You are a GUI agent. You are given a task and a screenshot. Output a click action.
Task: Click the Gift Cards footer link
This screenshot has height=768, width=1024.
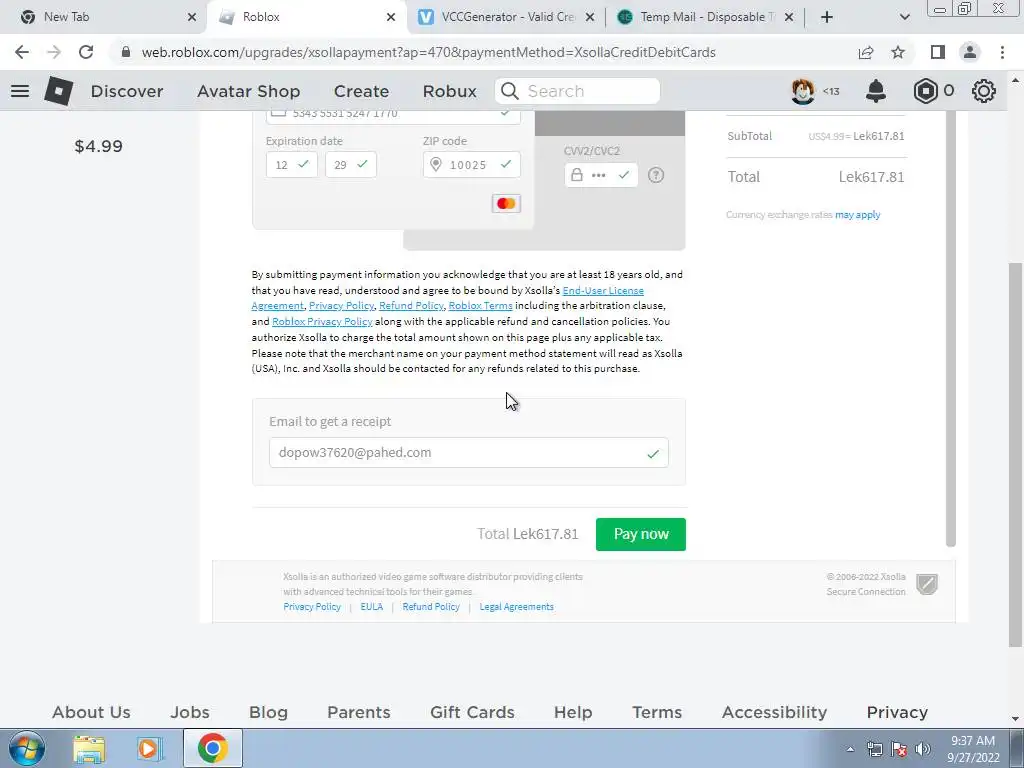point(472,712)
